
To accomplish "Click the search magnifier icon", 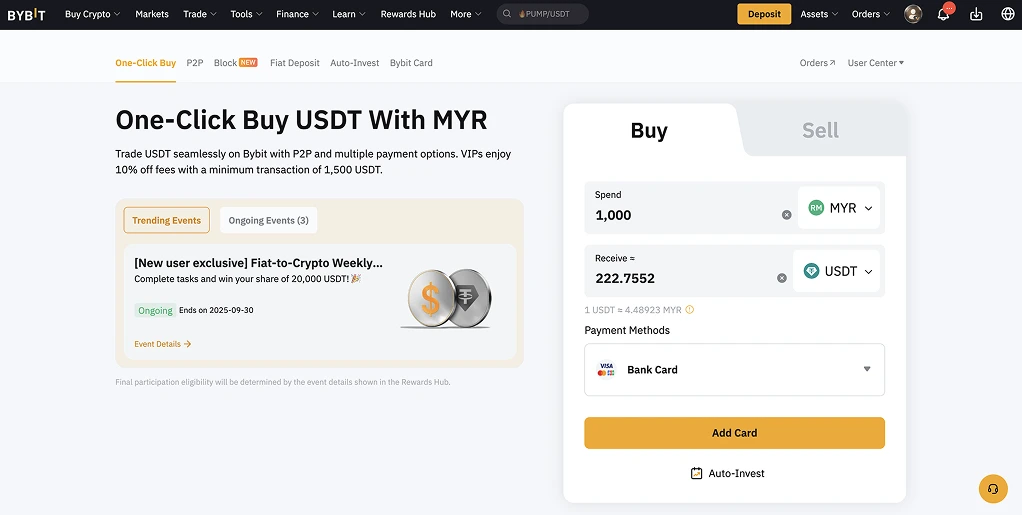I will (x=509, y=14).
